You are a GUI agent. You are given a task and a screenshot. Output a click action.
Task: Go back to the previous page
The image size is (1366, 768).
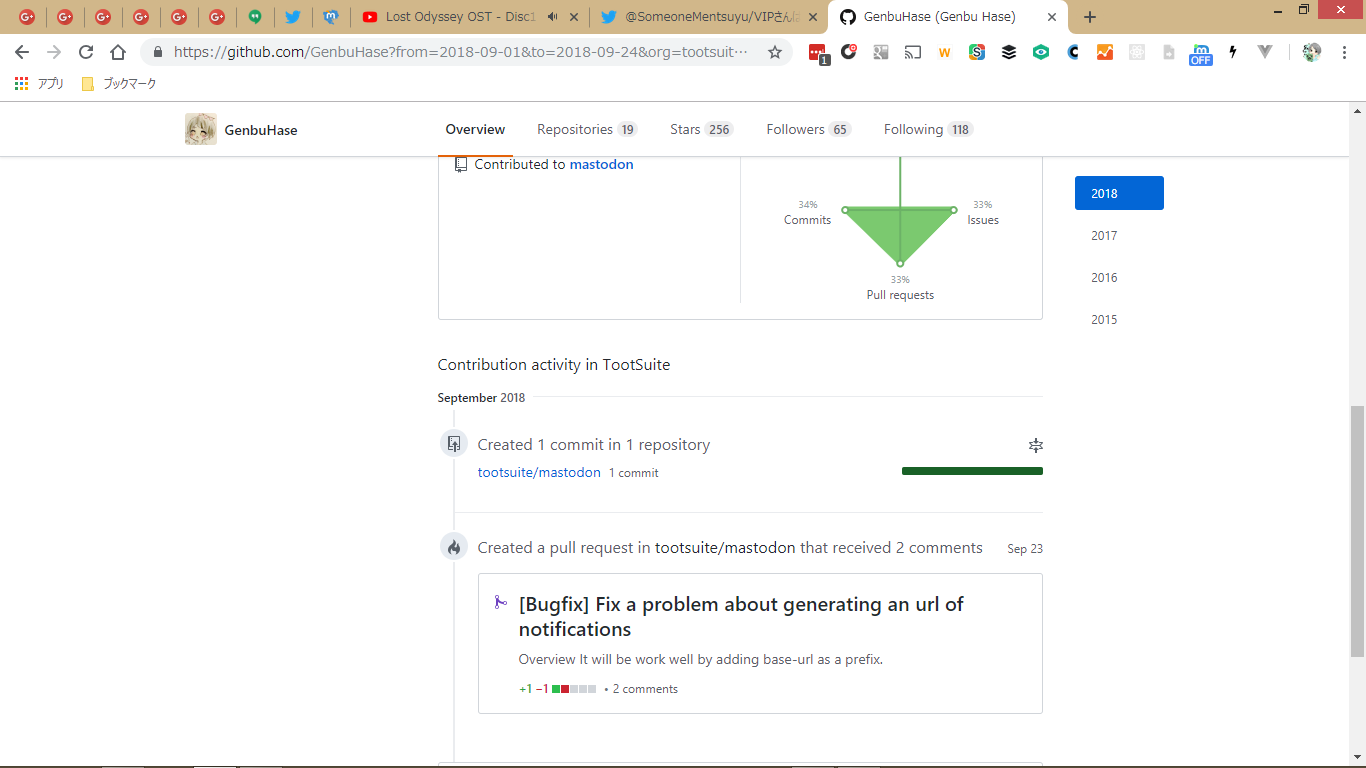[x=22, y=52]
